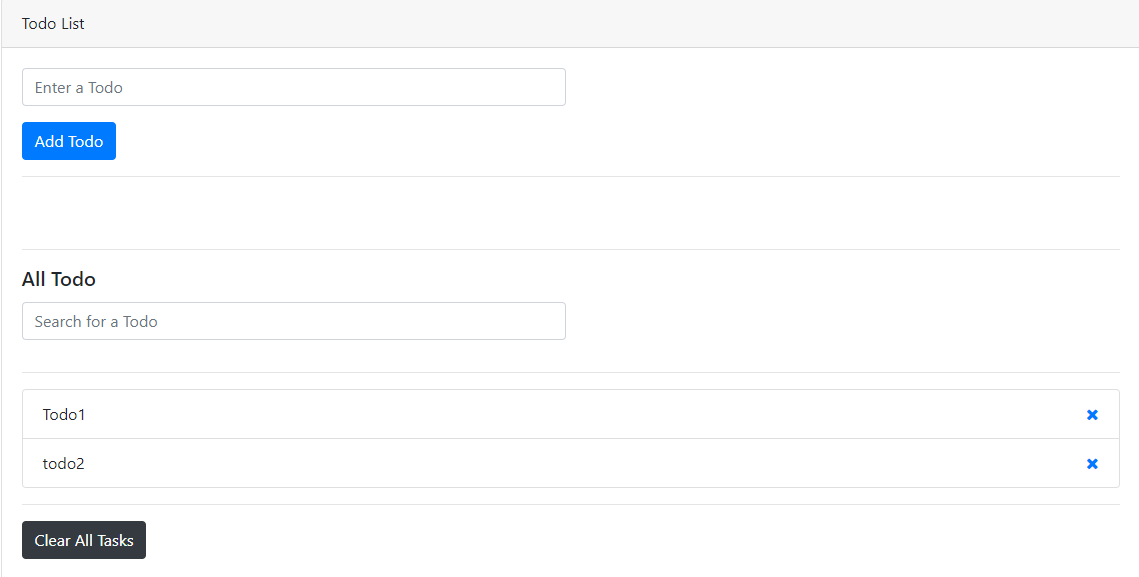Remove the first todo with its cross icon

(1092, 414)
